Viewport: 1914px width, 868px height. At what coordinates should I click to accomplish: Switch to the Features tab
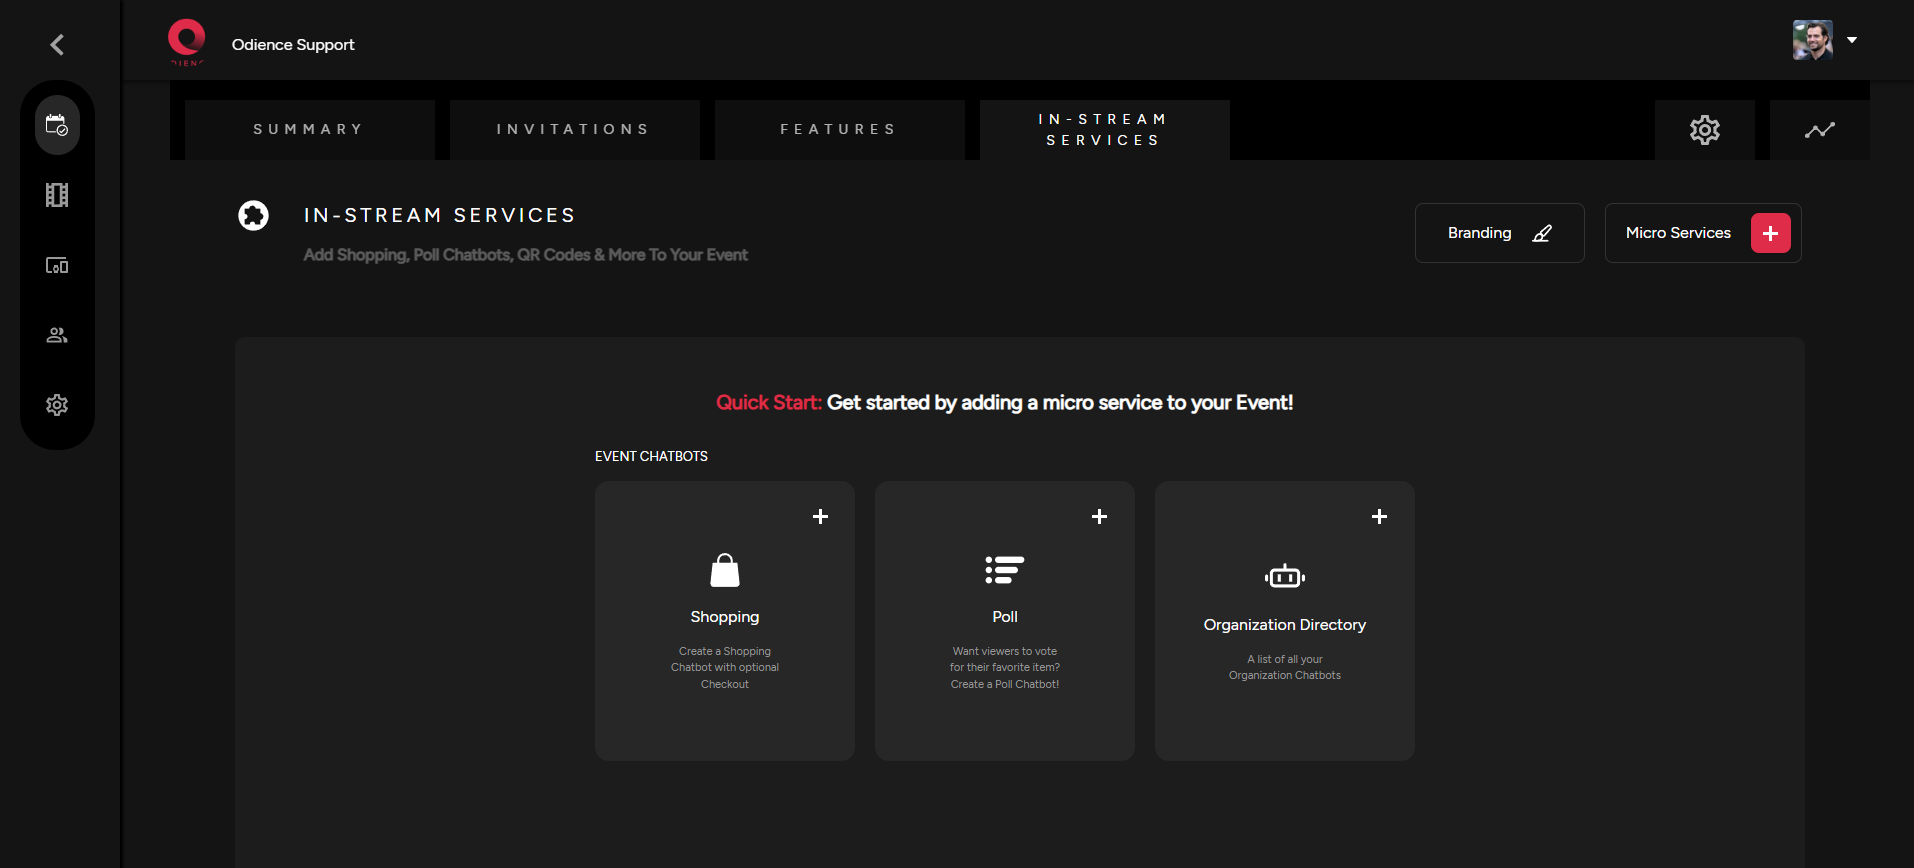839,130
